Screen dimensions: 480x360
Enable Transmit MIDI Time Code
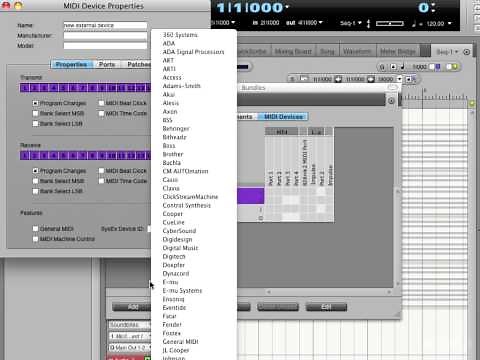[101, 113]
